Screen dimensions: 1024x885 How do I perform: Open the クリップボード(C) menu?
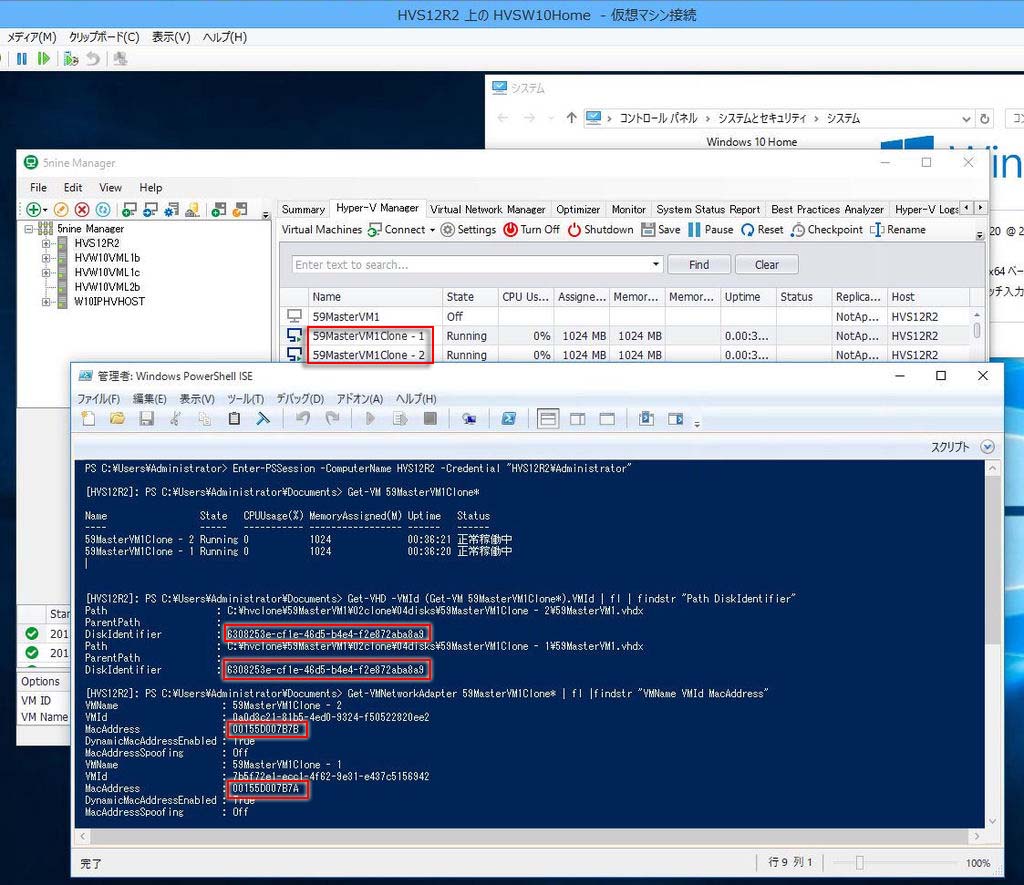104,37
